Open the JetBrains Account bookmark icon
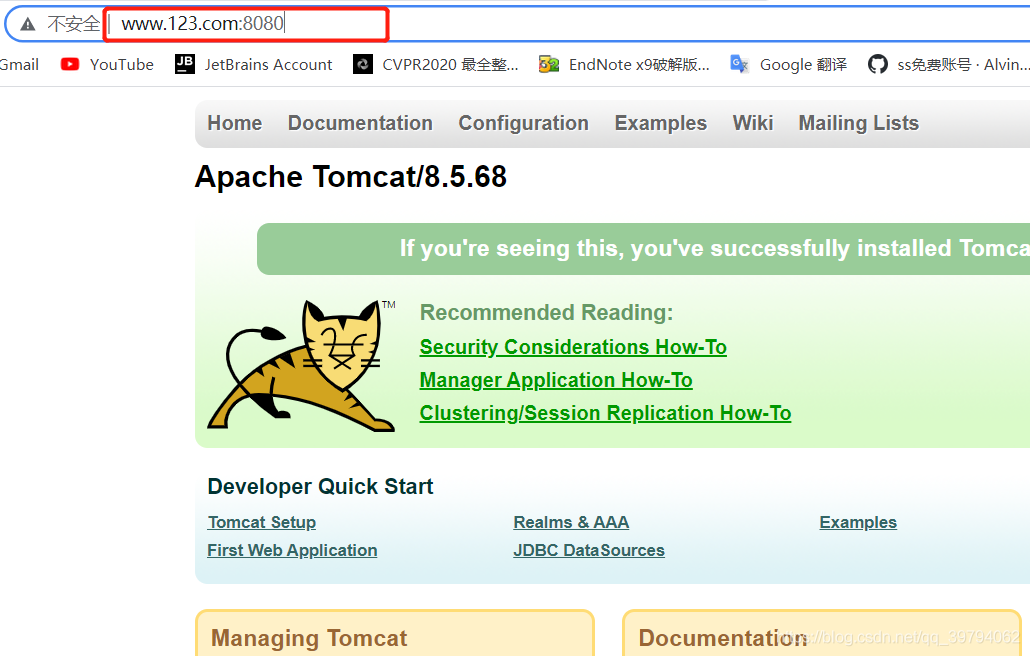This screenshot has height=656, width=1030. (x=185, y=64)
